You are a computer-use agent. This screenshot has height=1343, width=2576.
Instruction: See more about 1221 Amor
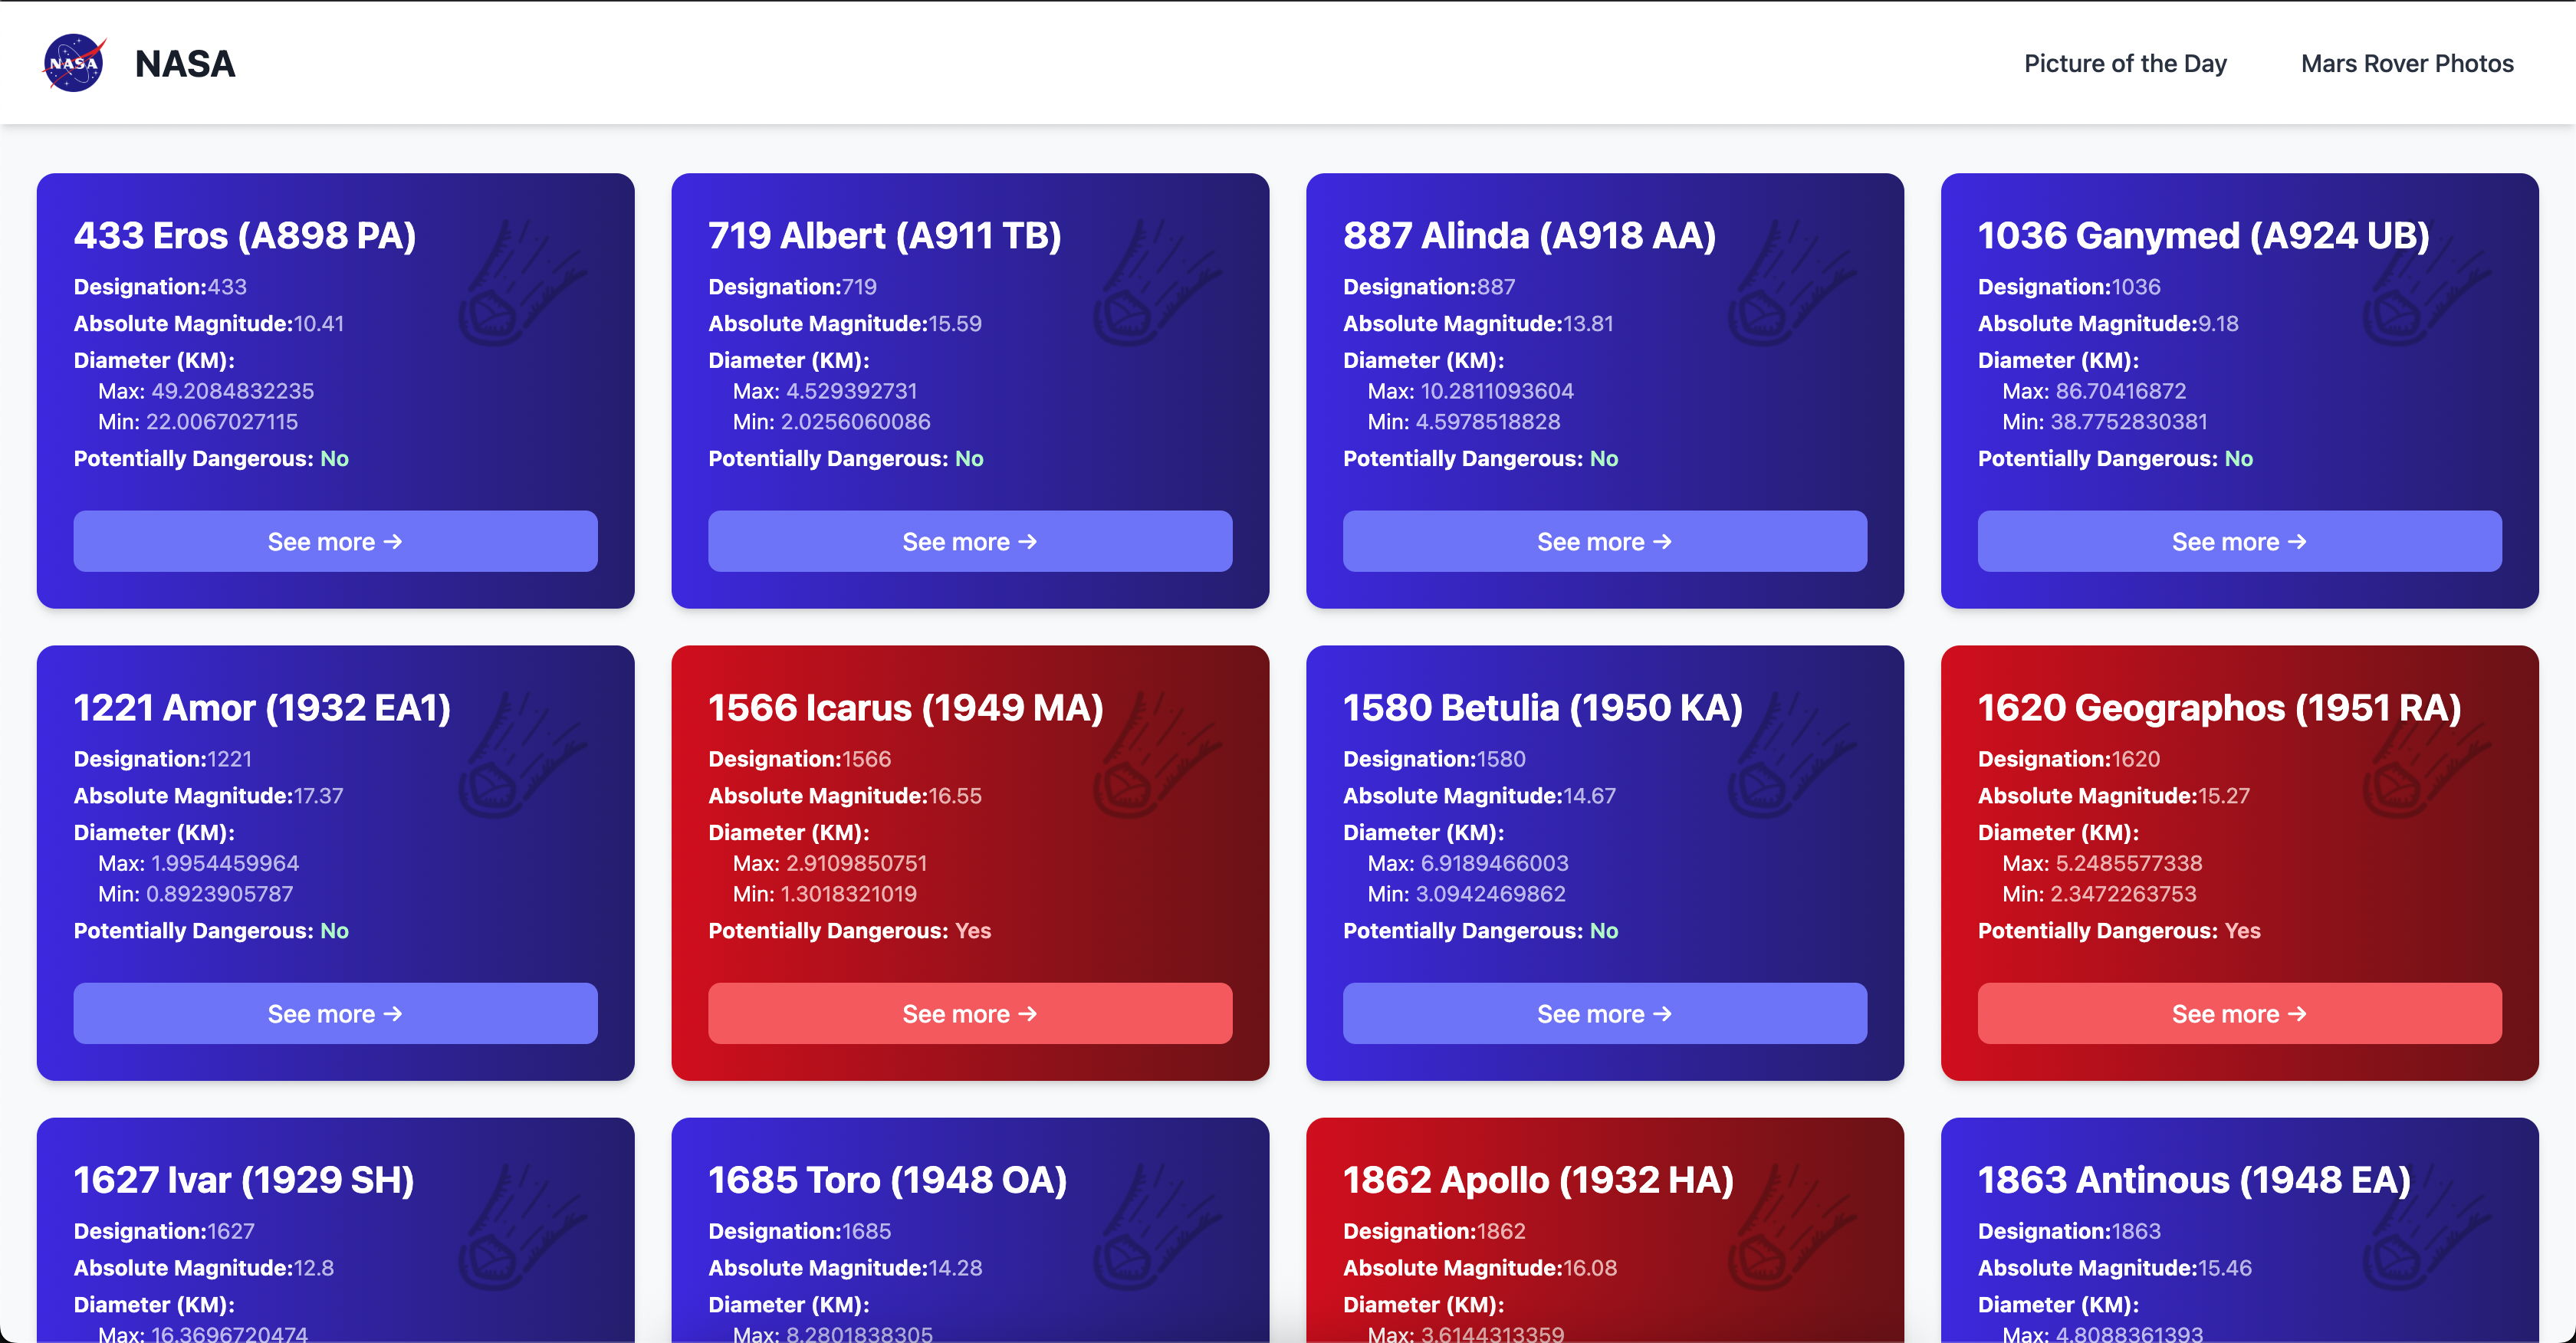click(x=335, y=1013)
